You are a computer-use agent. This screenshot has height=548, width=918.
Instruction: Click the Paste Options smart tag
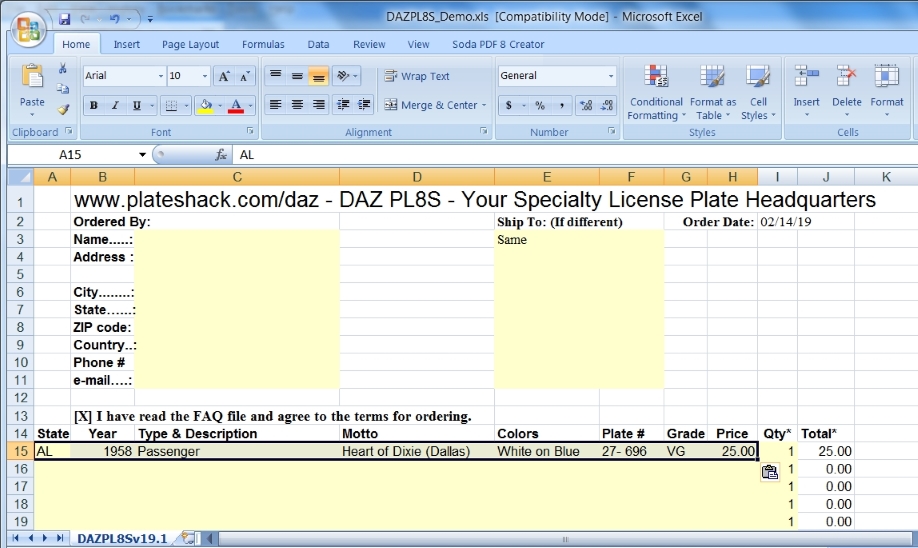(769, 472)
